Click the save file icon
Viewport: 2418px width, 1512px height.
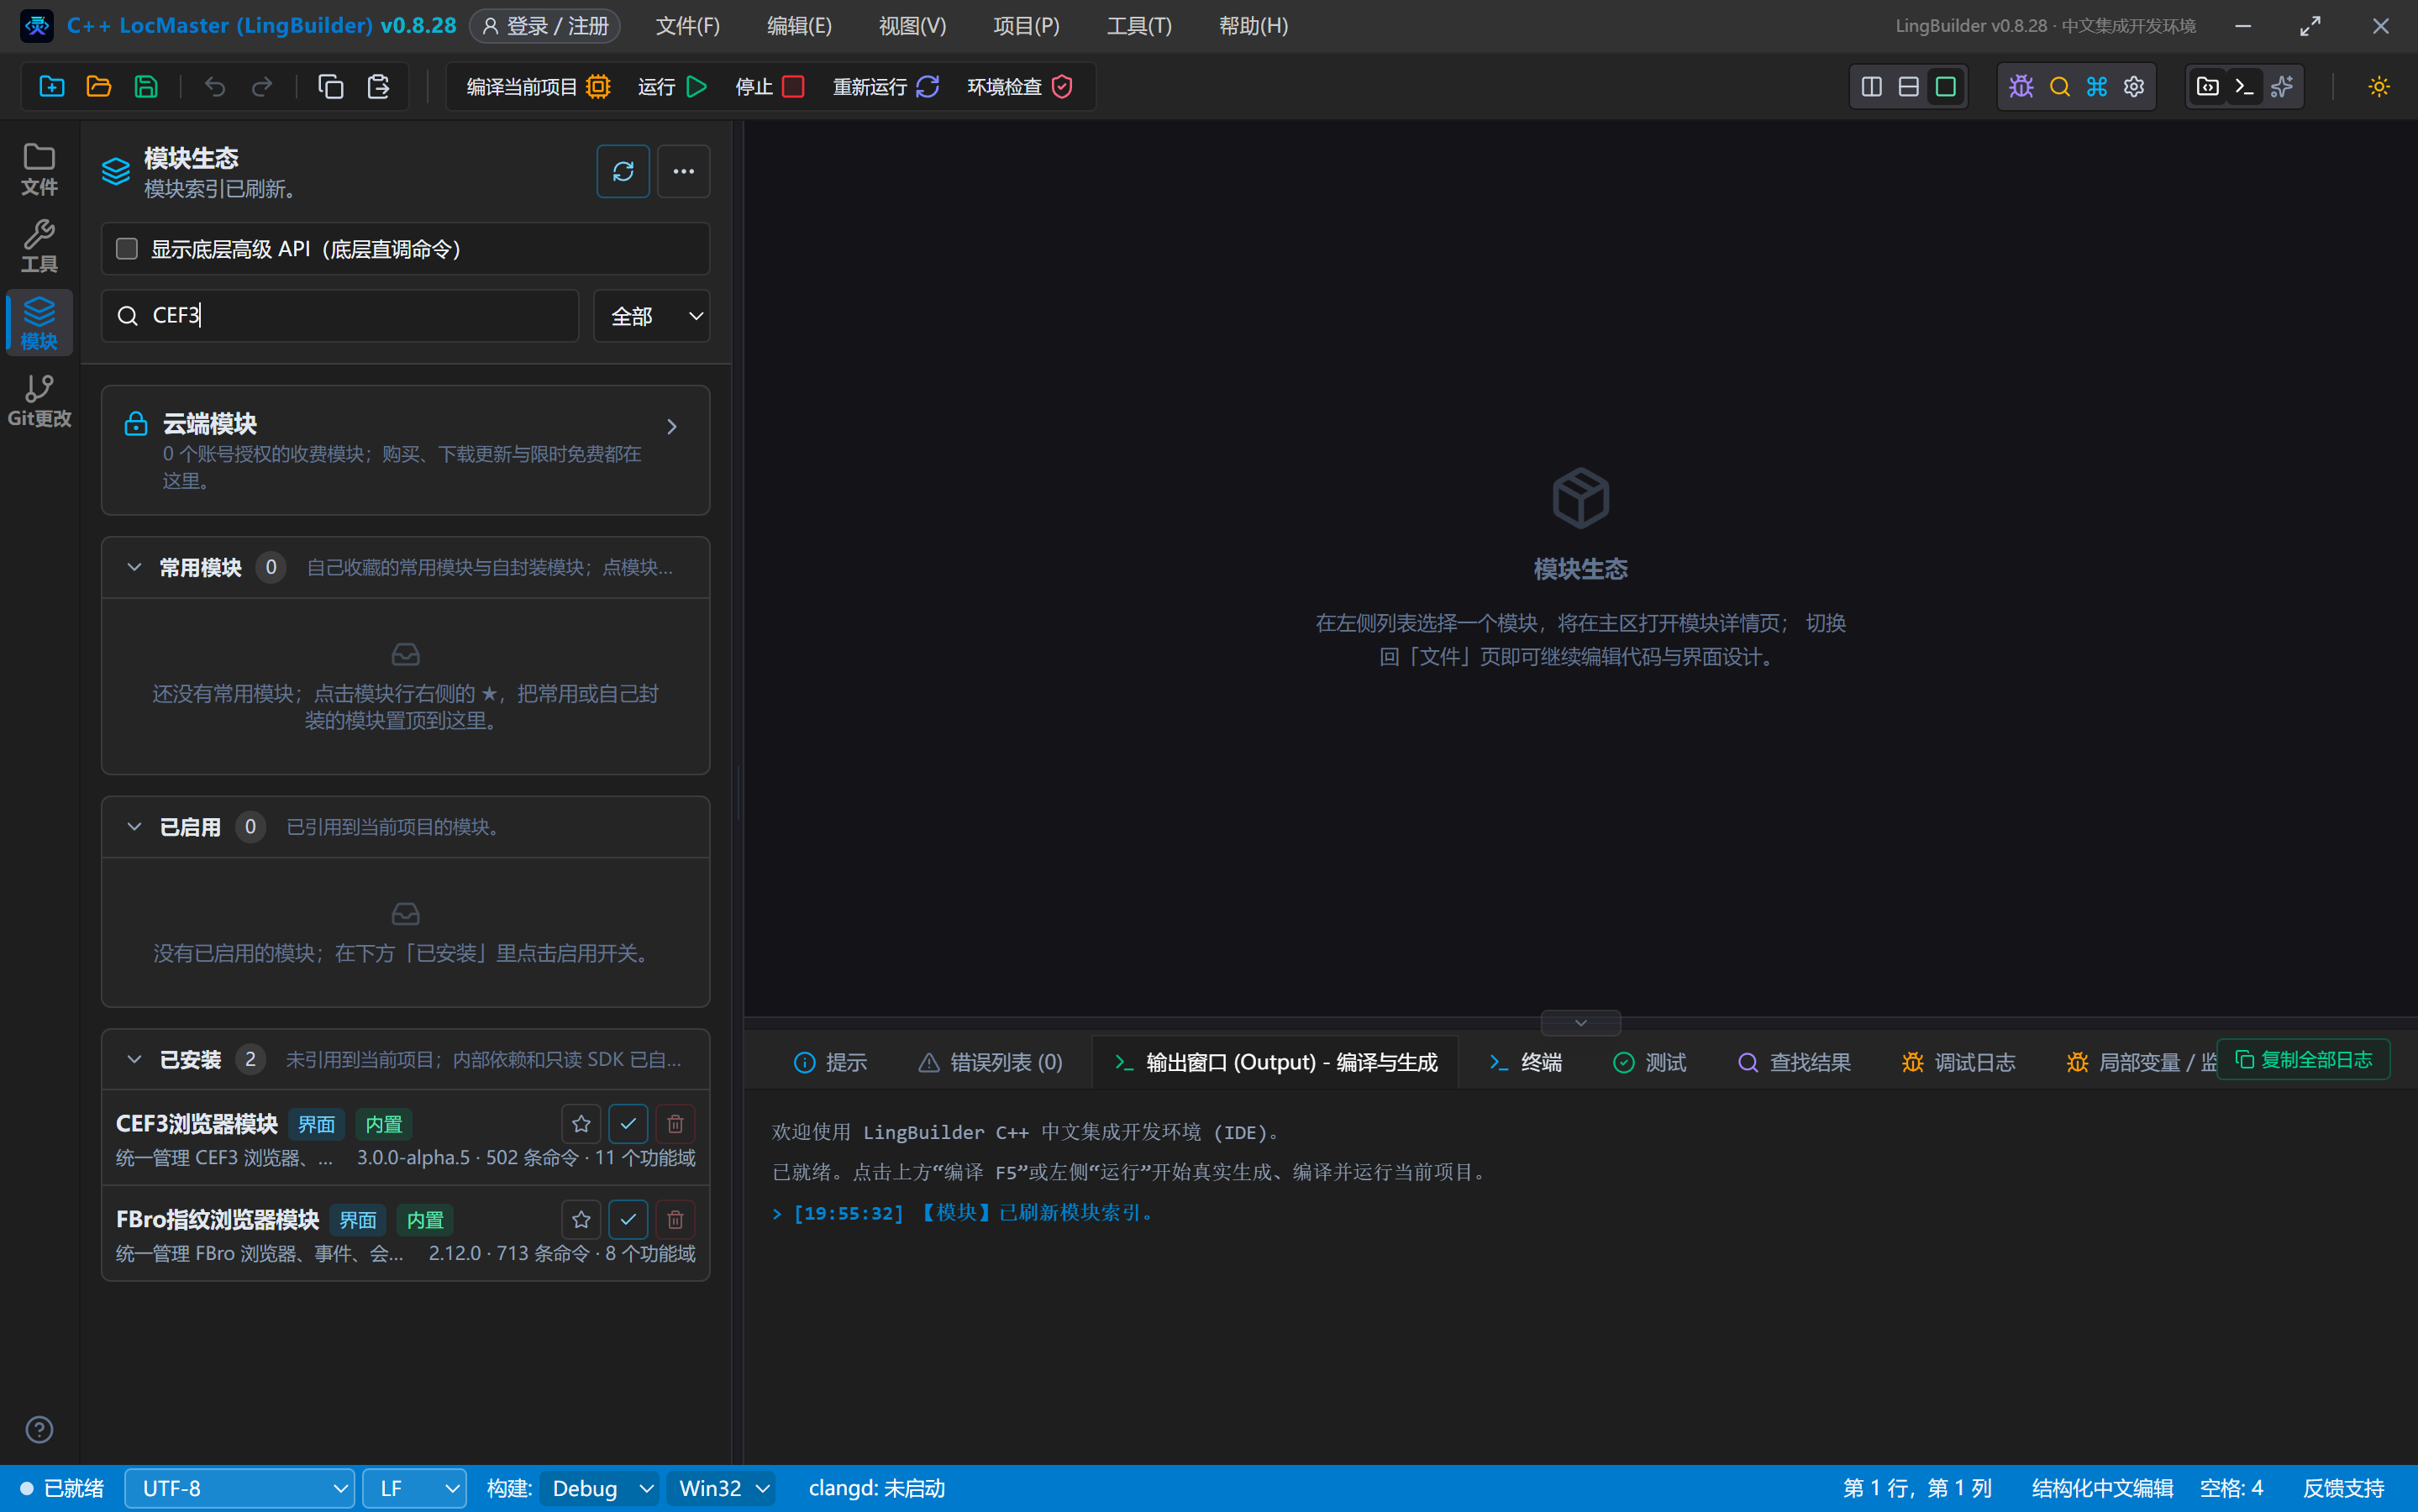146,87
